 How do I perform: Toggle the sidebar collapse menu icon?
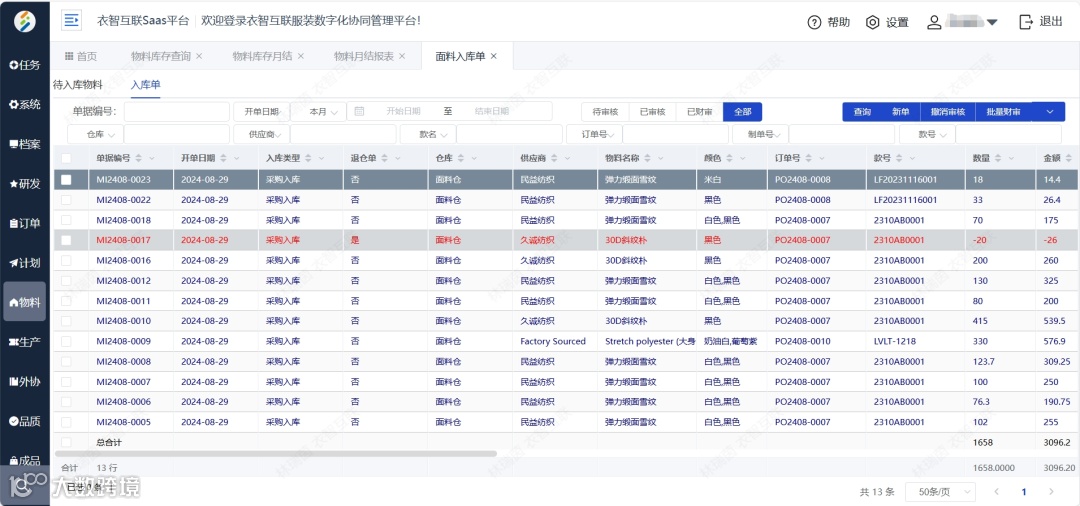72,21
